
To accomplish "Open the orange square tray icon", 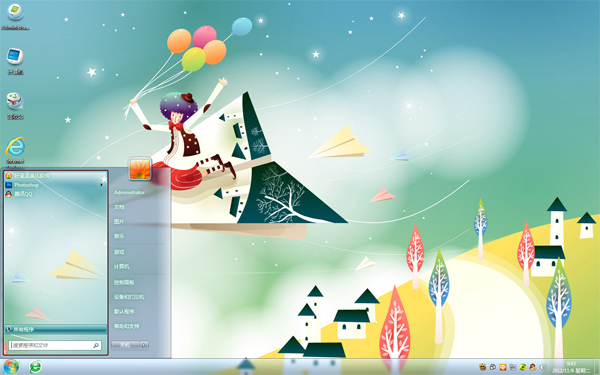I will pos(502,367).
